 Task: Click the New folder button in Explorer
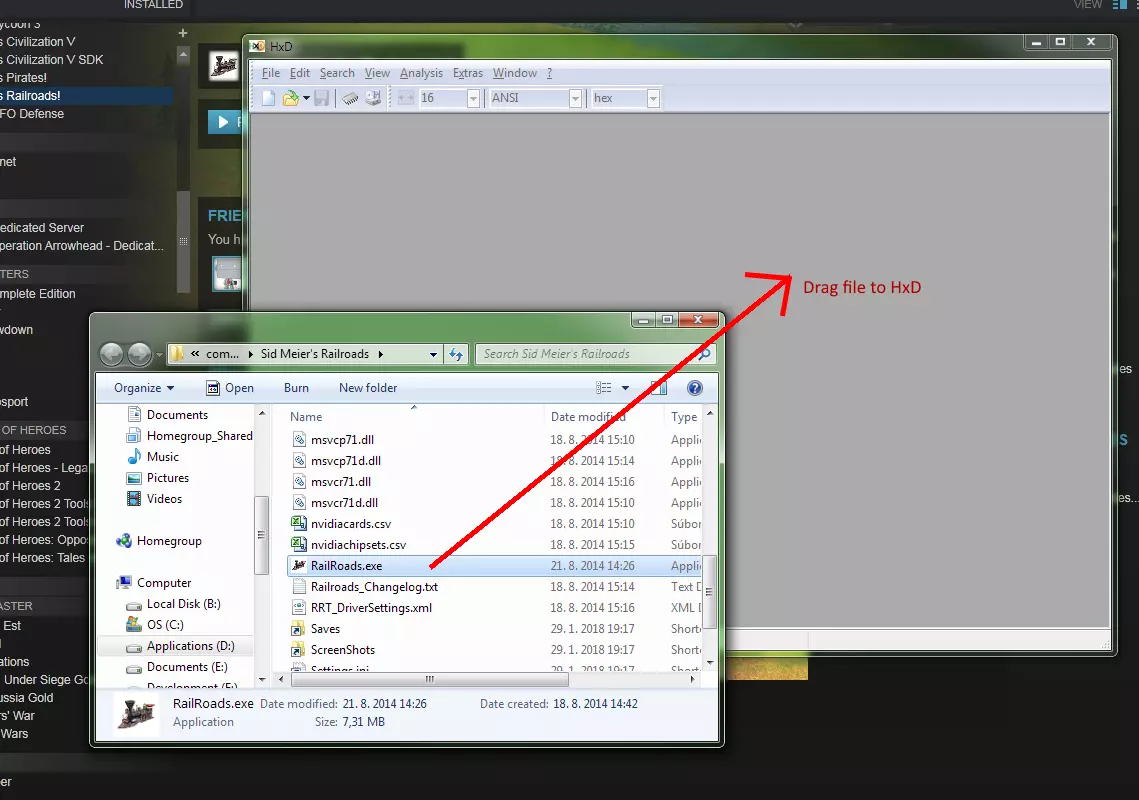click(x=368, y=388)
